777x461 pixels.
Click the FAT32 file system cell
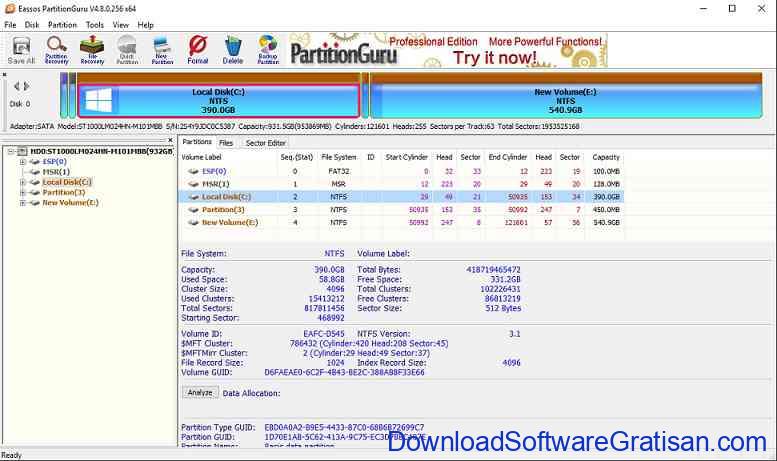coord(338,172)
